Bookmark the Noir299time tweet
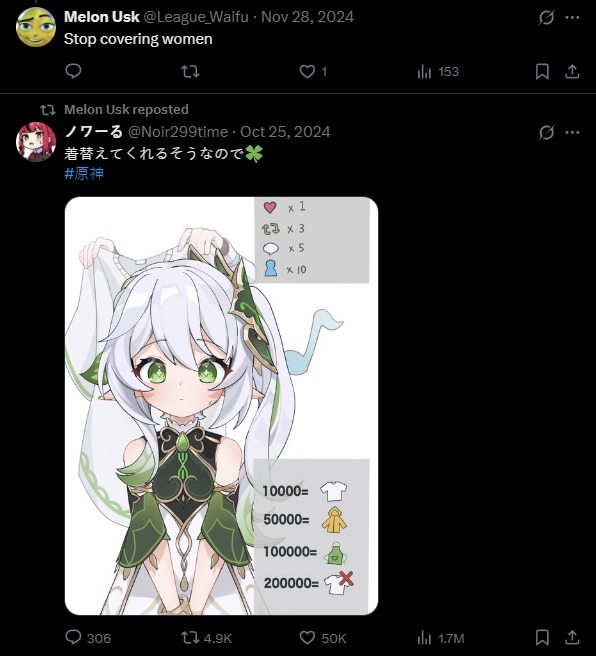Viewport: 596px width, 656px height. click(x=542, y=638)
